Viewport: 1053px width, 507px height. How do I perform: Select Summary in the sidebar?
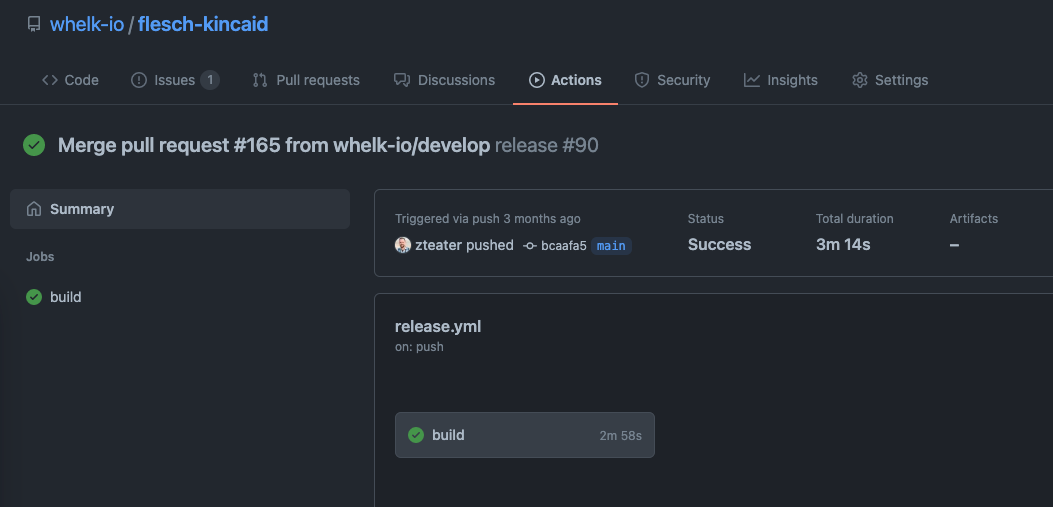point(180,209)
